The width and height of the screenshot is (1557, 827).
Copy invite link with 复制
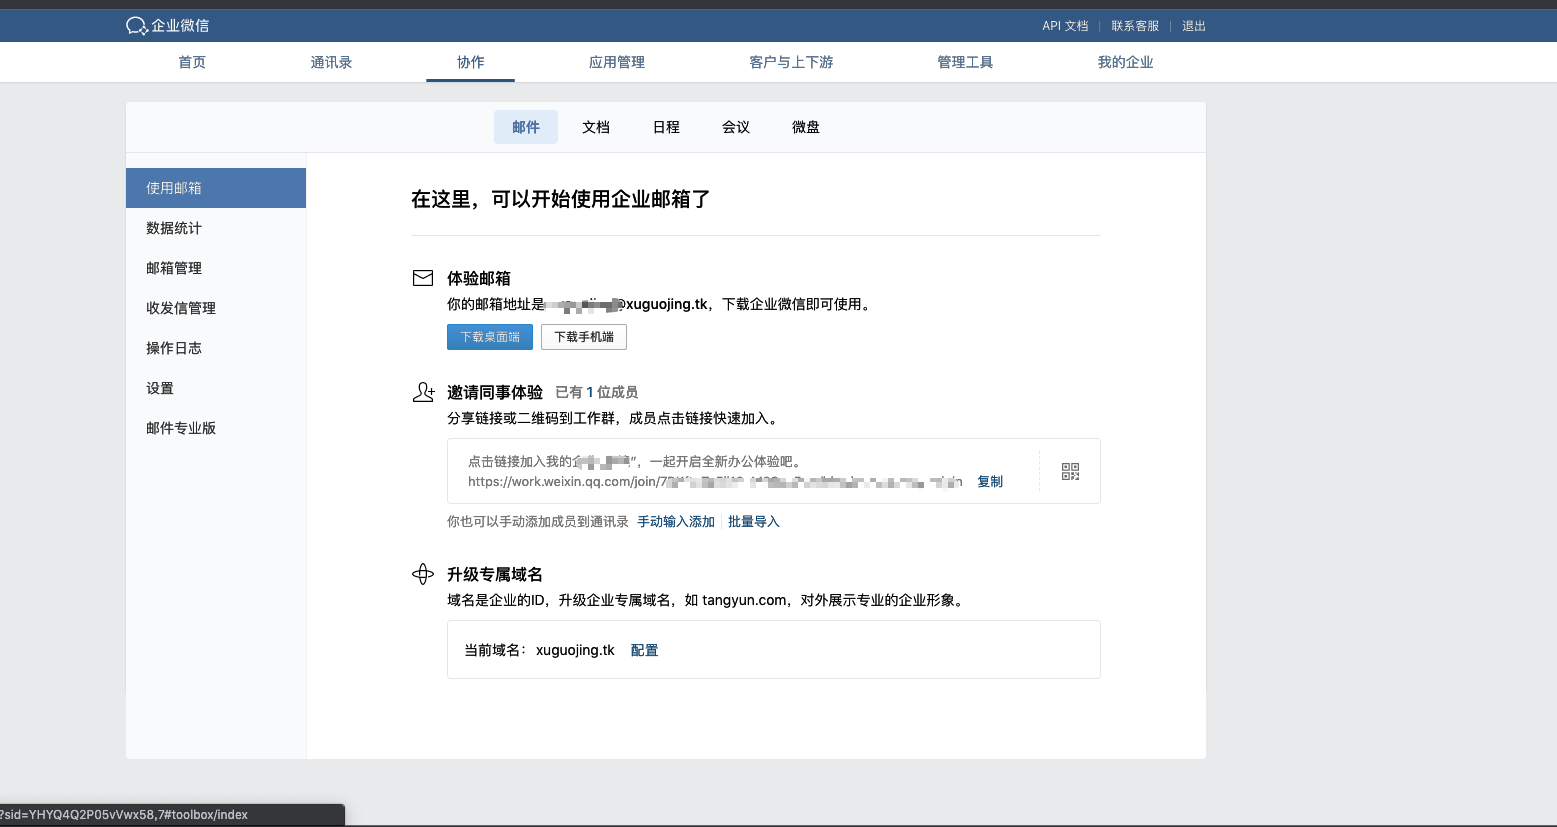pos(990,481)
